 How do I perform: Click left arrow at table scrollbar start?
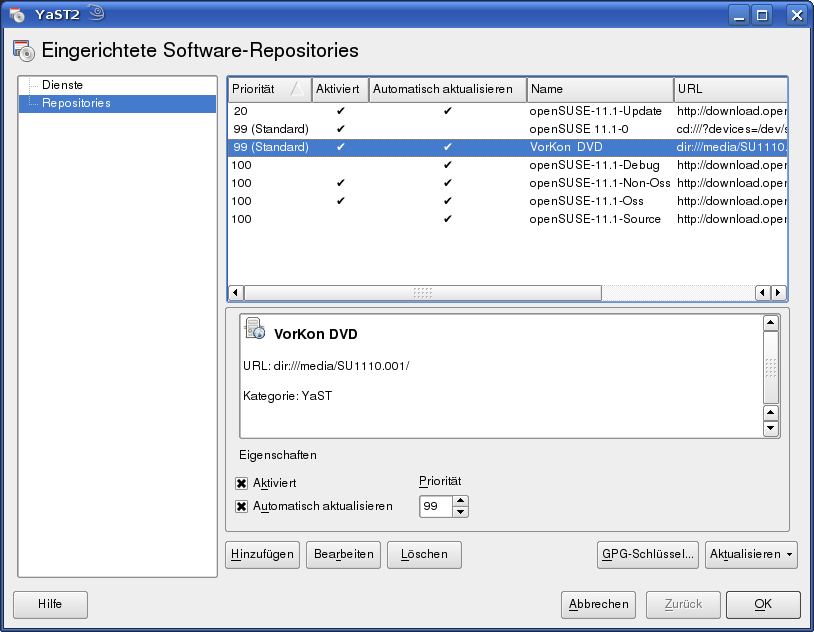pyautogui.click(x=236, y=293)
